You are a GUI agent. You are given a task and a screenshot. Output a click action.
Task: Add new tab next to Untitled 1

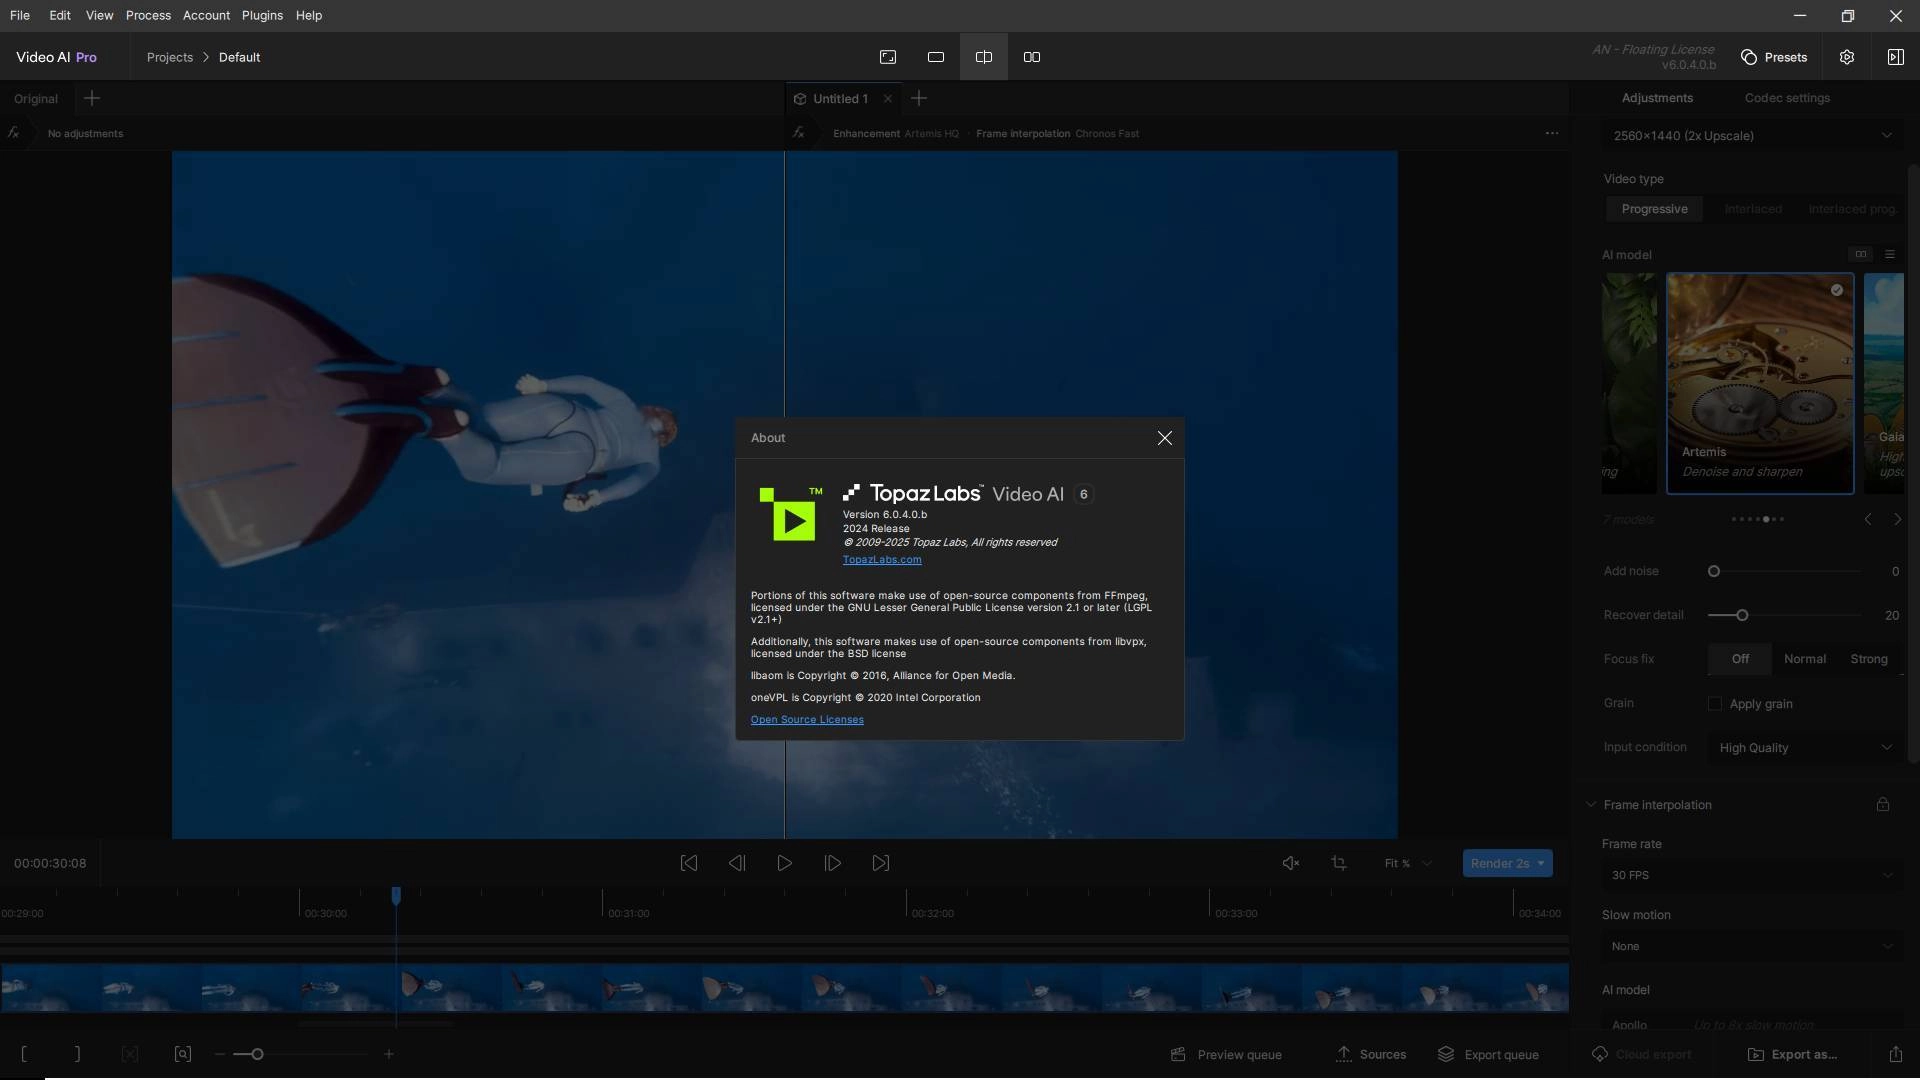click(x=919, y=98)
